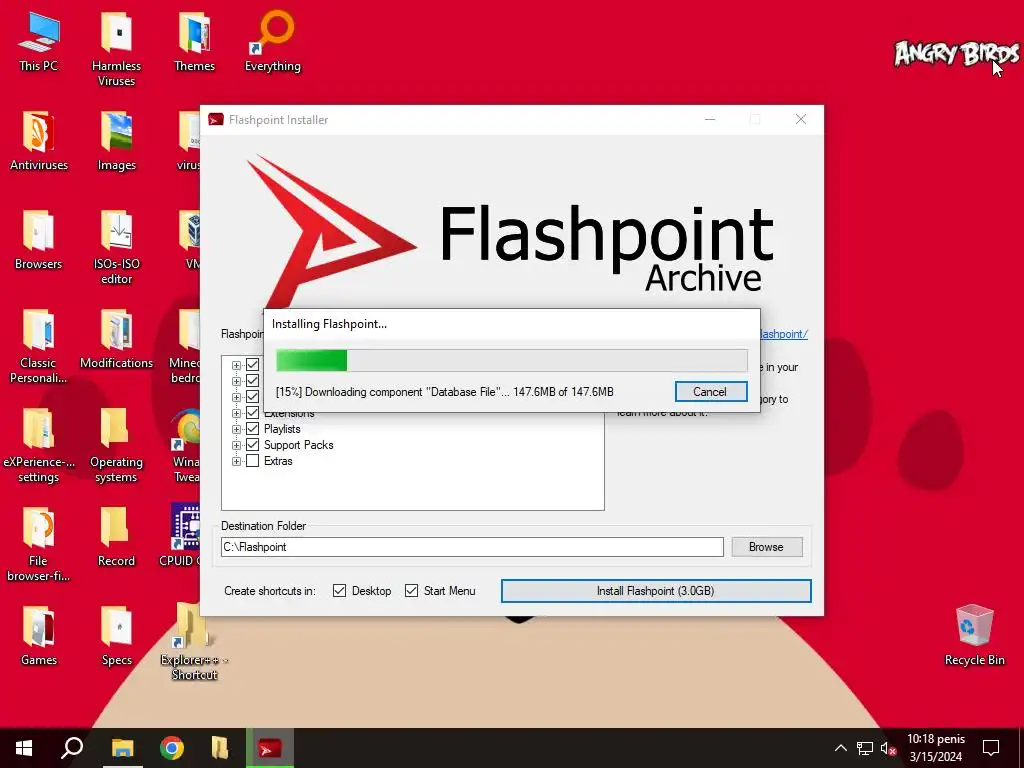Select the Classic Personalization folder icon
Image resolution: width=1024 pixels, height=768 pixels.
(x=39, y=347)
